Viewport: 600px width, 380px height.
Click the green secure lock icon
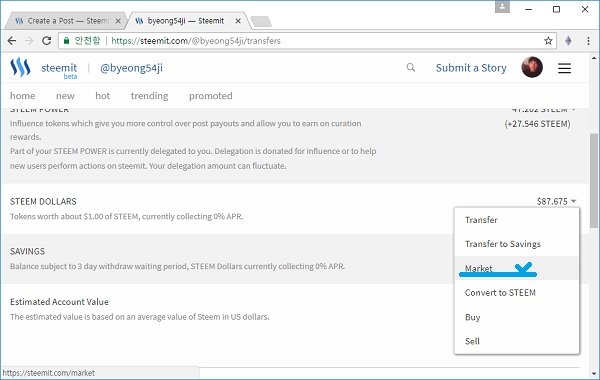click(66, 41)
